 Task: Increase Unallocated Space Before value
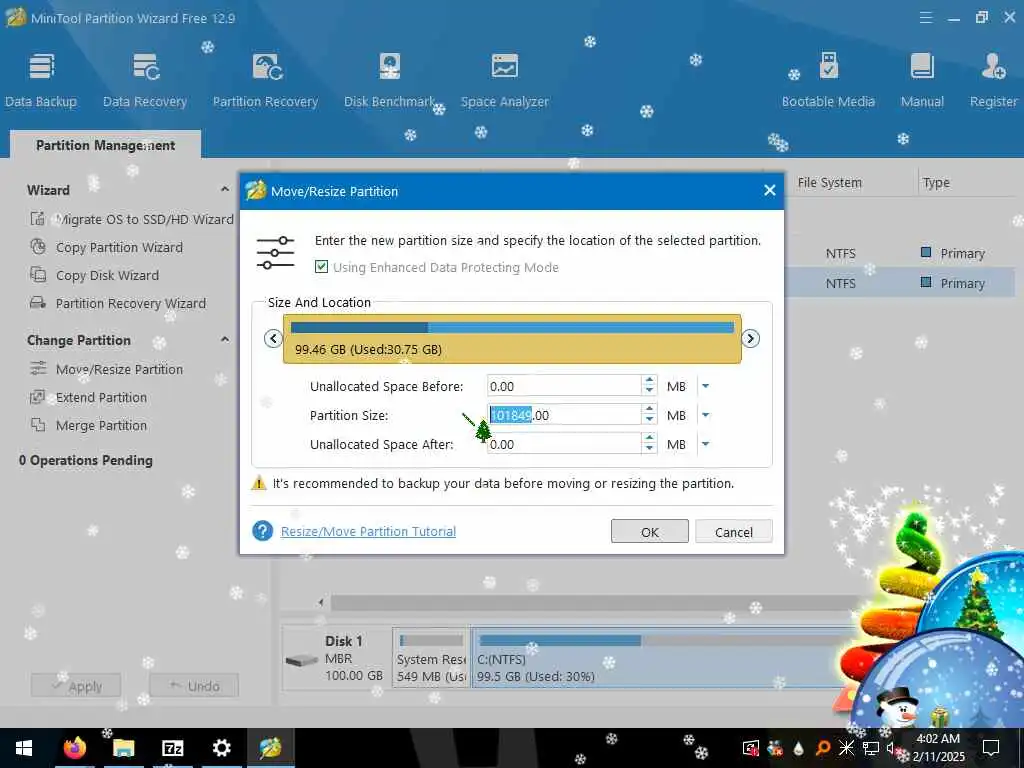click(x=649, y=381)
